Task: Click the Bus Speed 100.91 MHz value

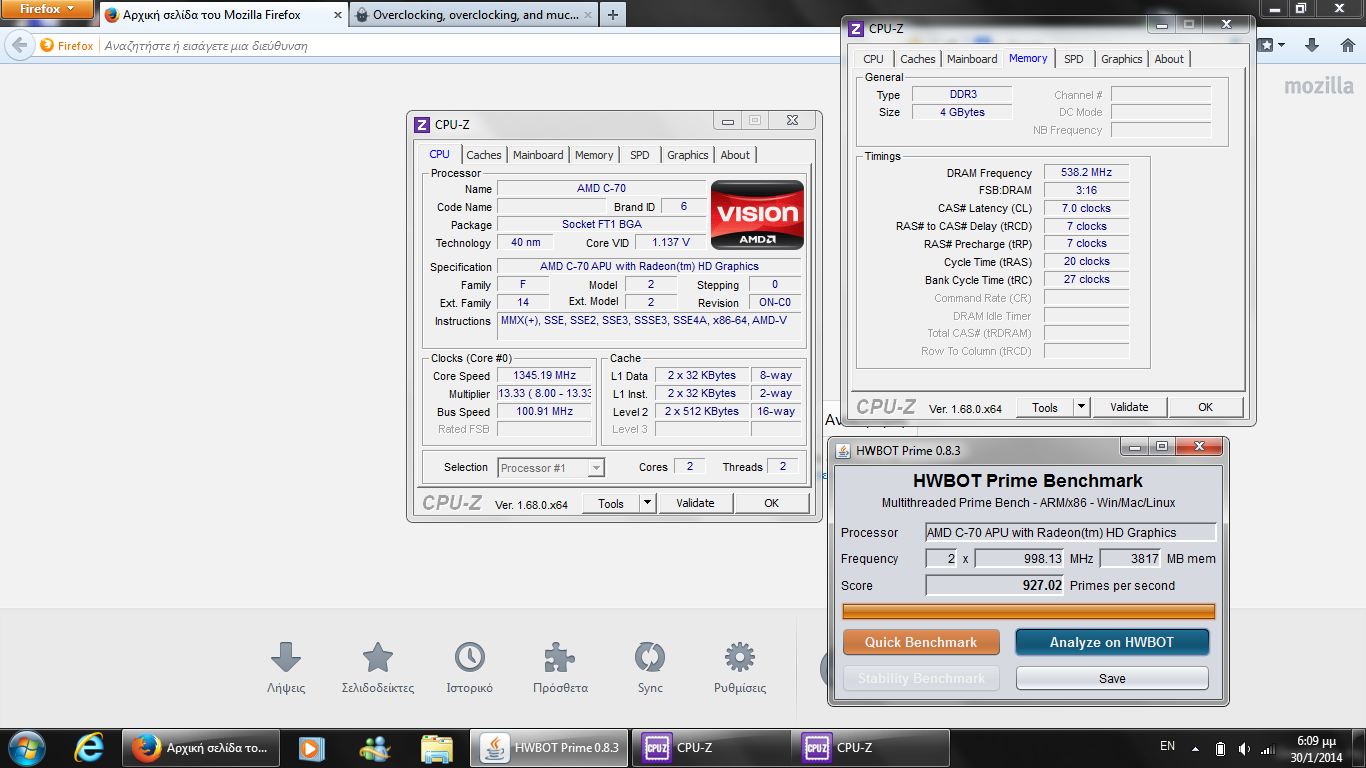Action: click(544, 412)
